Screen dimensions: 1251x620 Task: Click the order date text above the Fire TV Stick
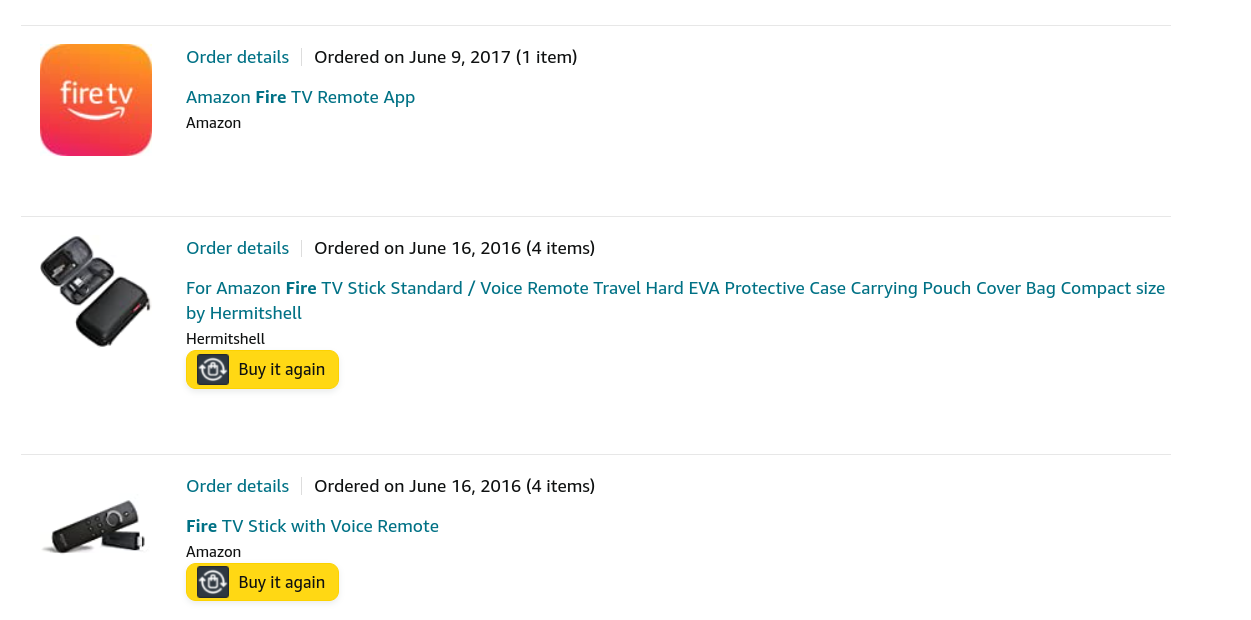click(x=417, y=486)
